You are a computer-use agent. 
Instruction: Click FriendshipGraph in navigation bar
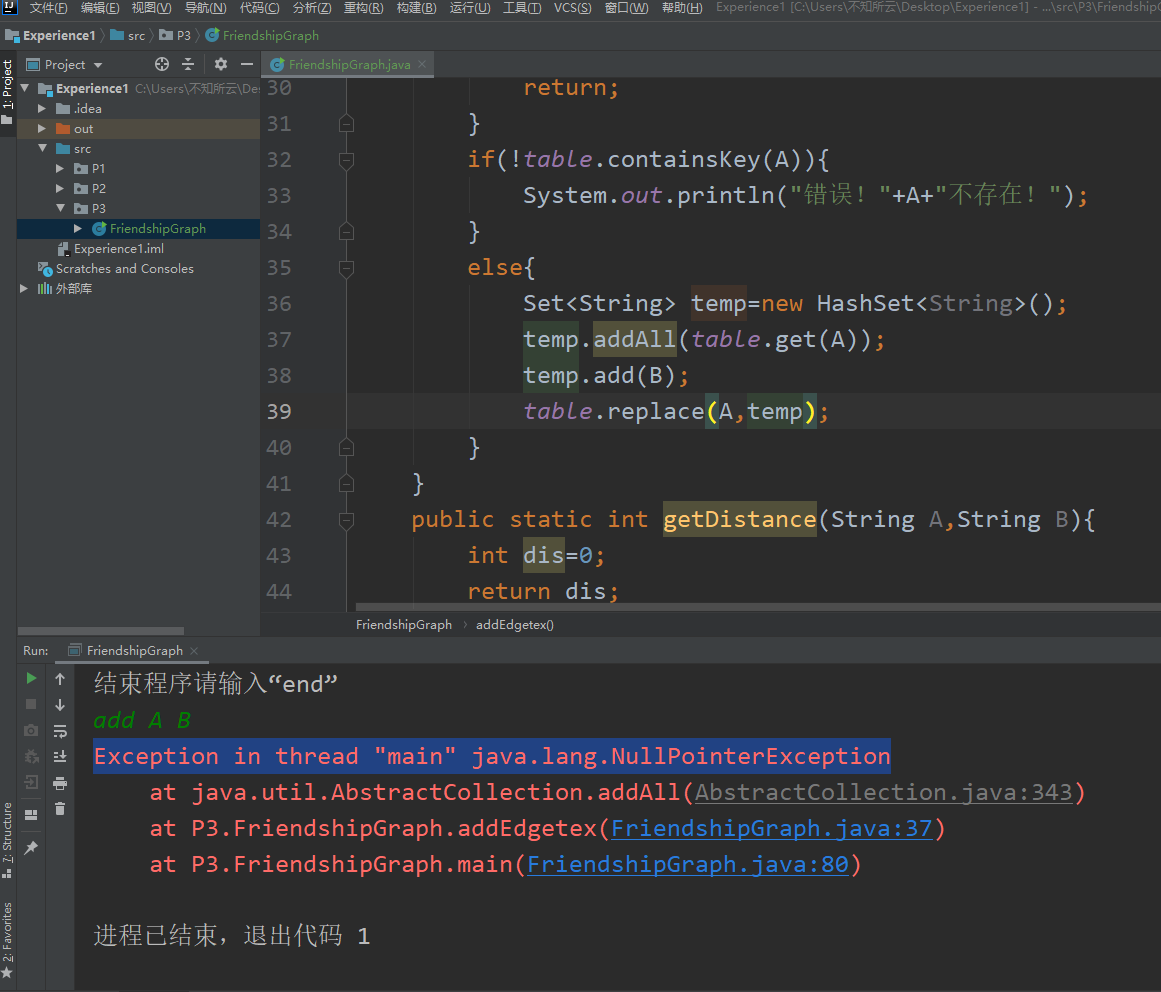(x=263, y=36)
